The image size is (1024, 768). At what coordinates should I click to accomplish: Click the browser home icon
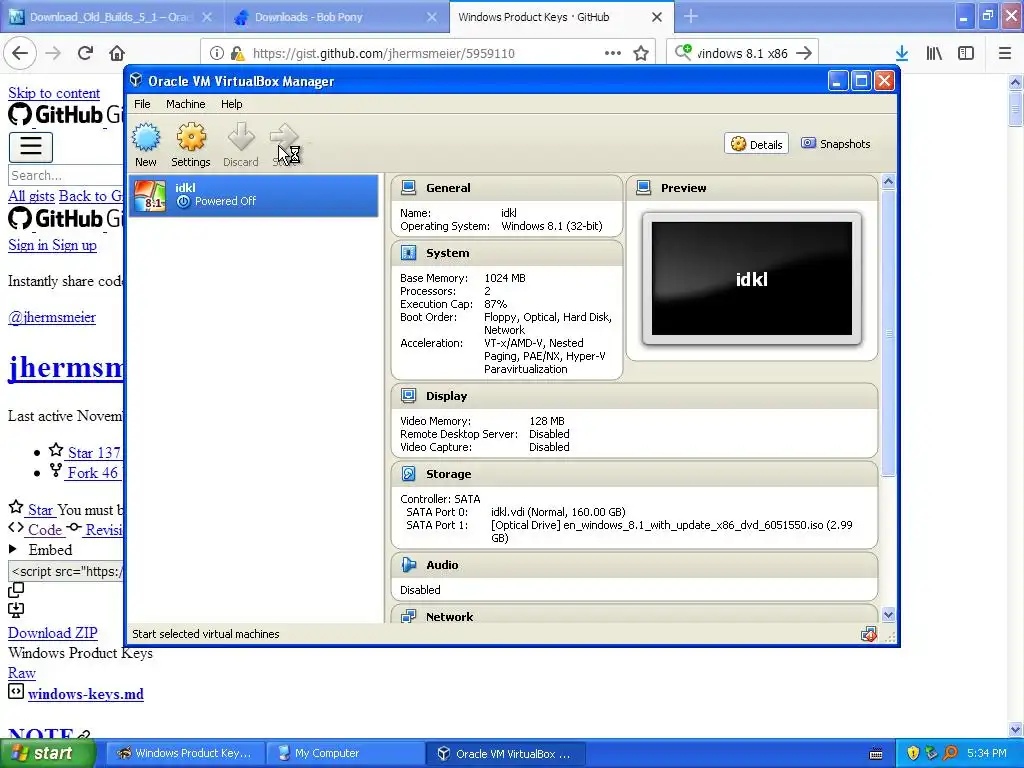(117, 53)
